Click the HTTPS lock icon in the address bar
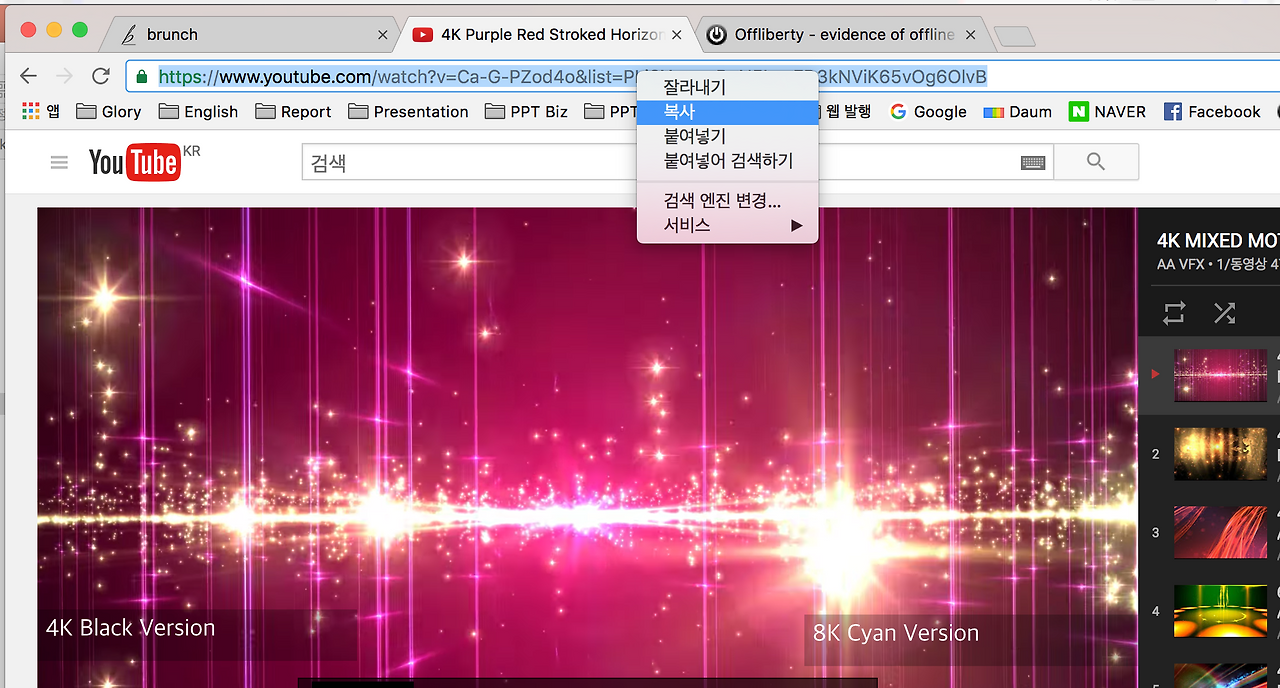Viewport: 1280px width, 688px height. (141, 75)
